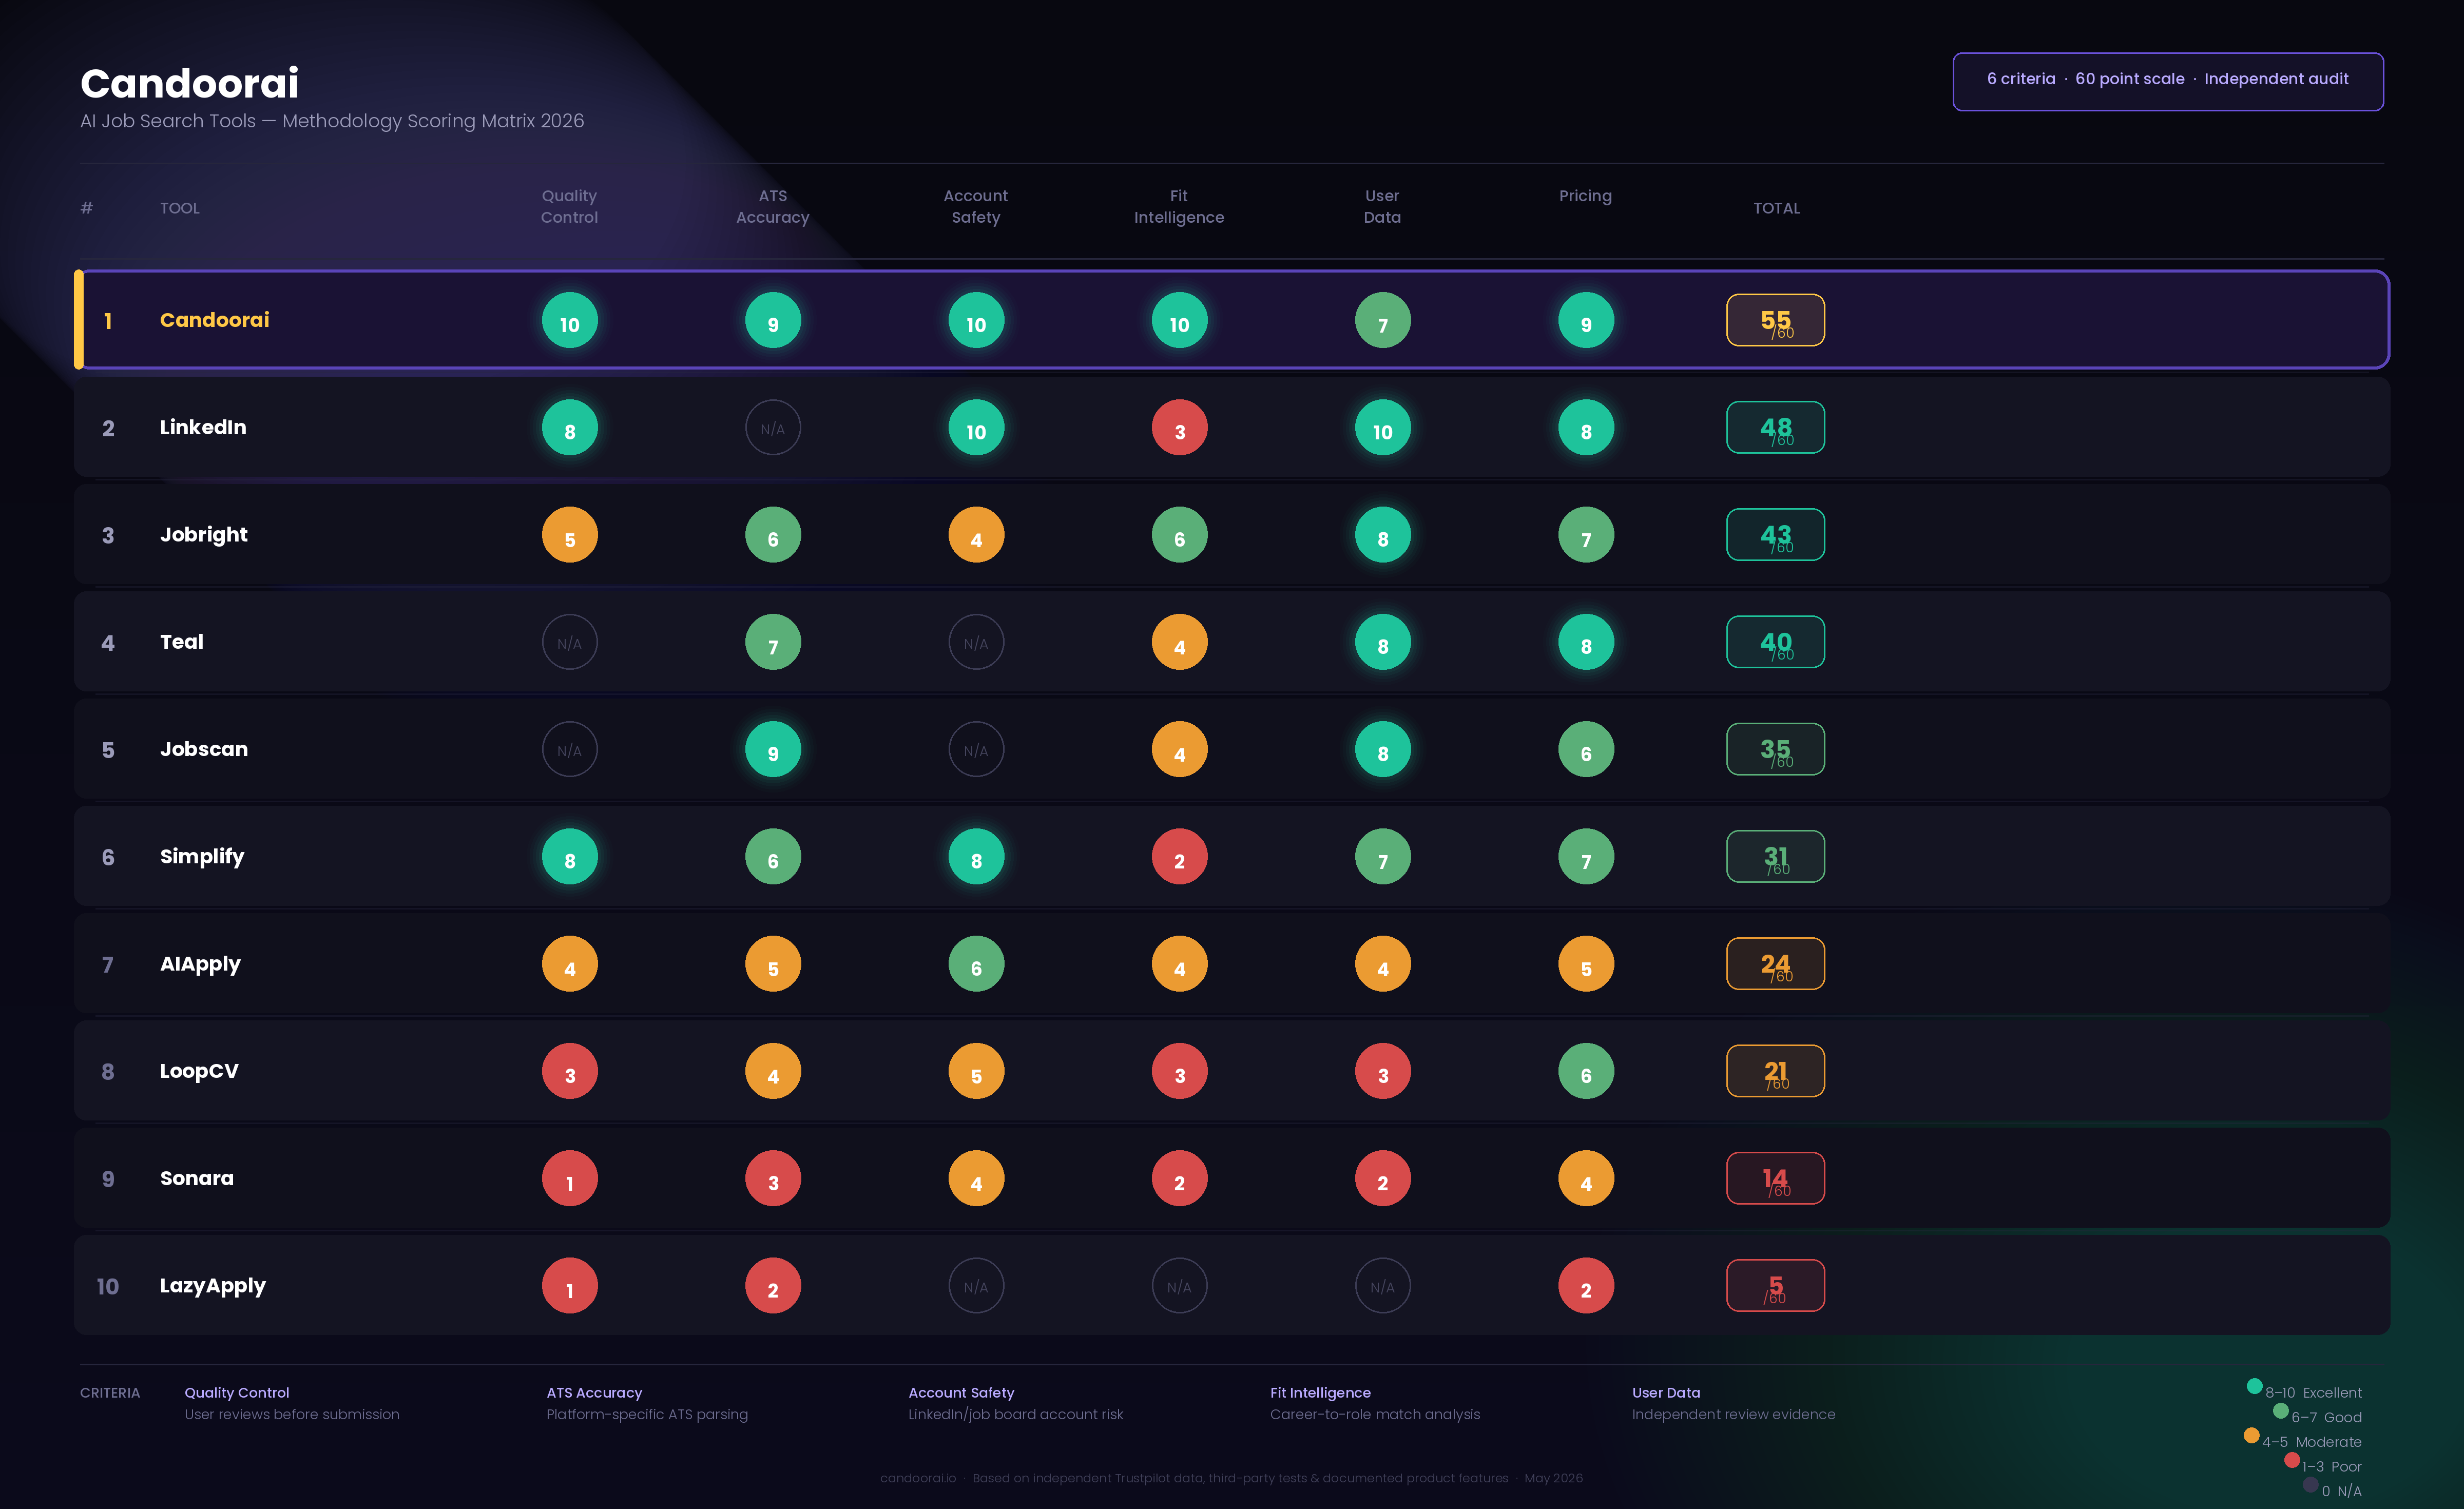Click the LazyApply tool name
The image size is (2464, 1509).
pos(213,1286)
